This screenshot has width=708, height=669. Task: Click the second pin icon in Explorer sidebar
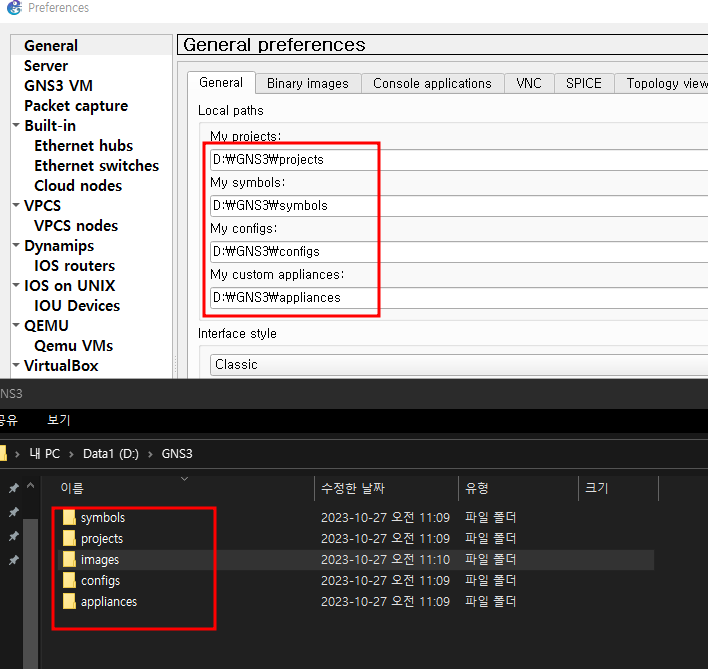click(14, 512)
